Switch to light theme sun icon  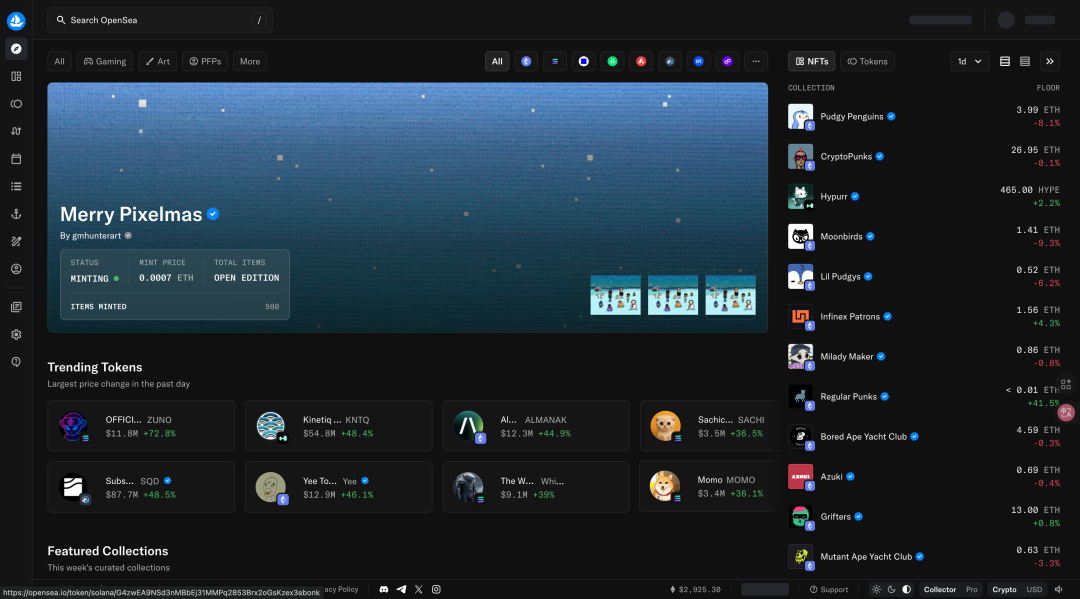click(x=876, y=589)
